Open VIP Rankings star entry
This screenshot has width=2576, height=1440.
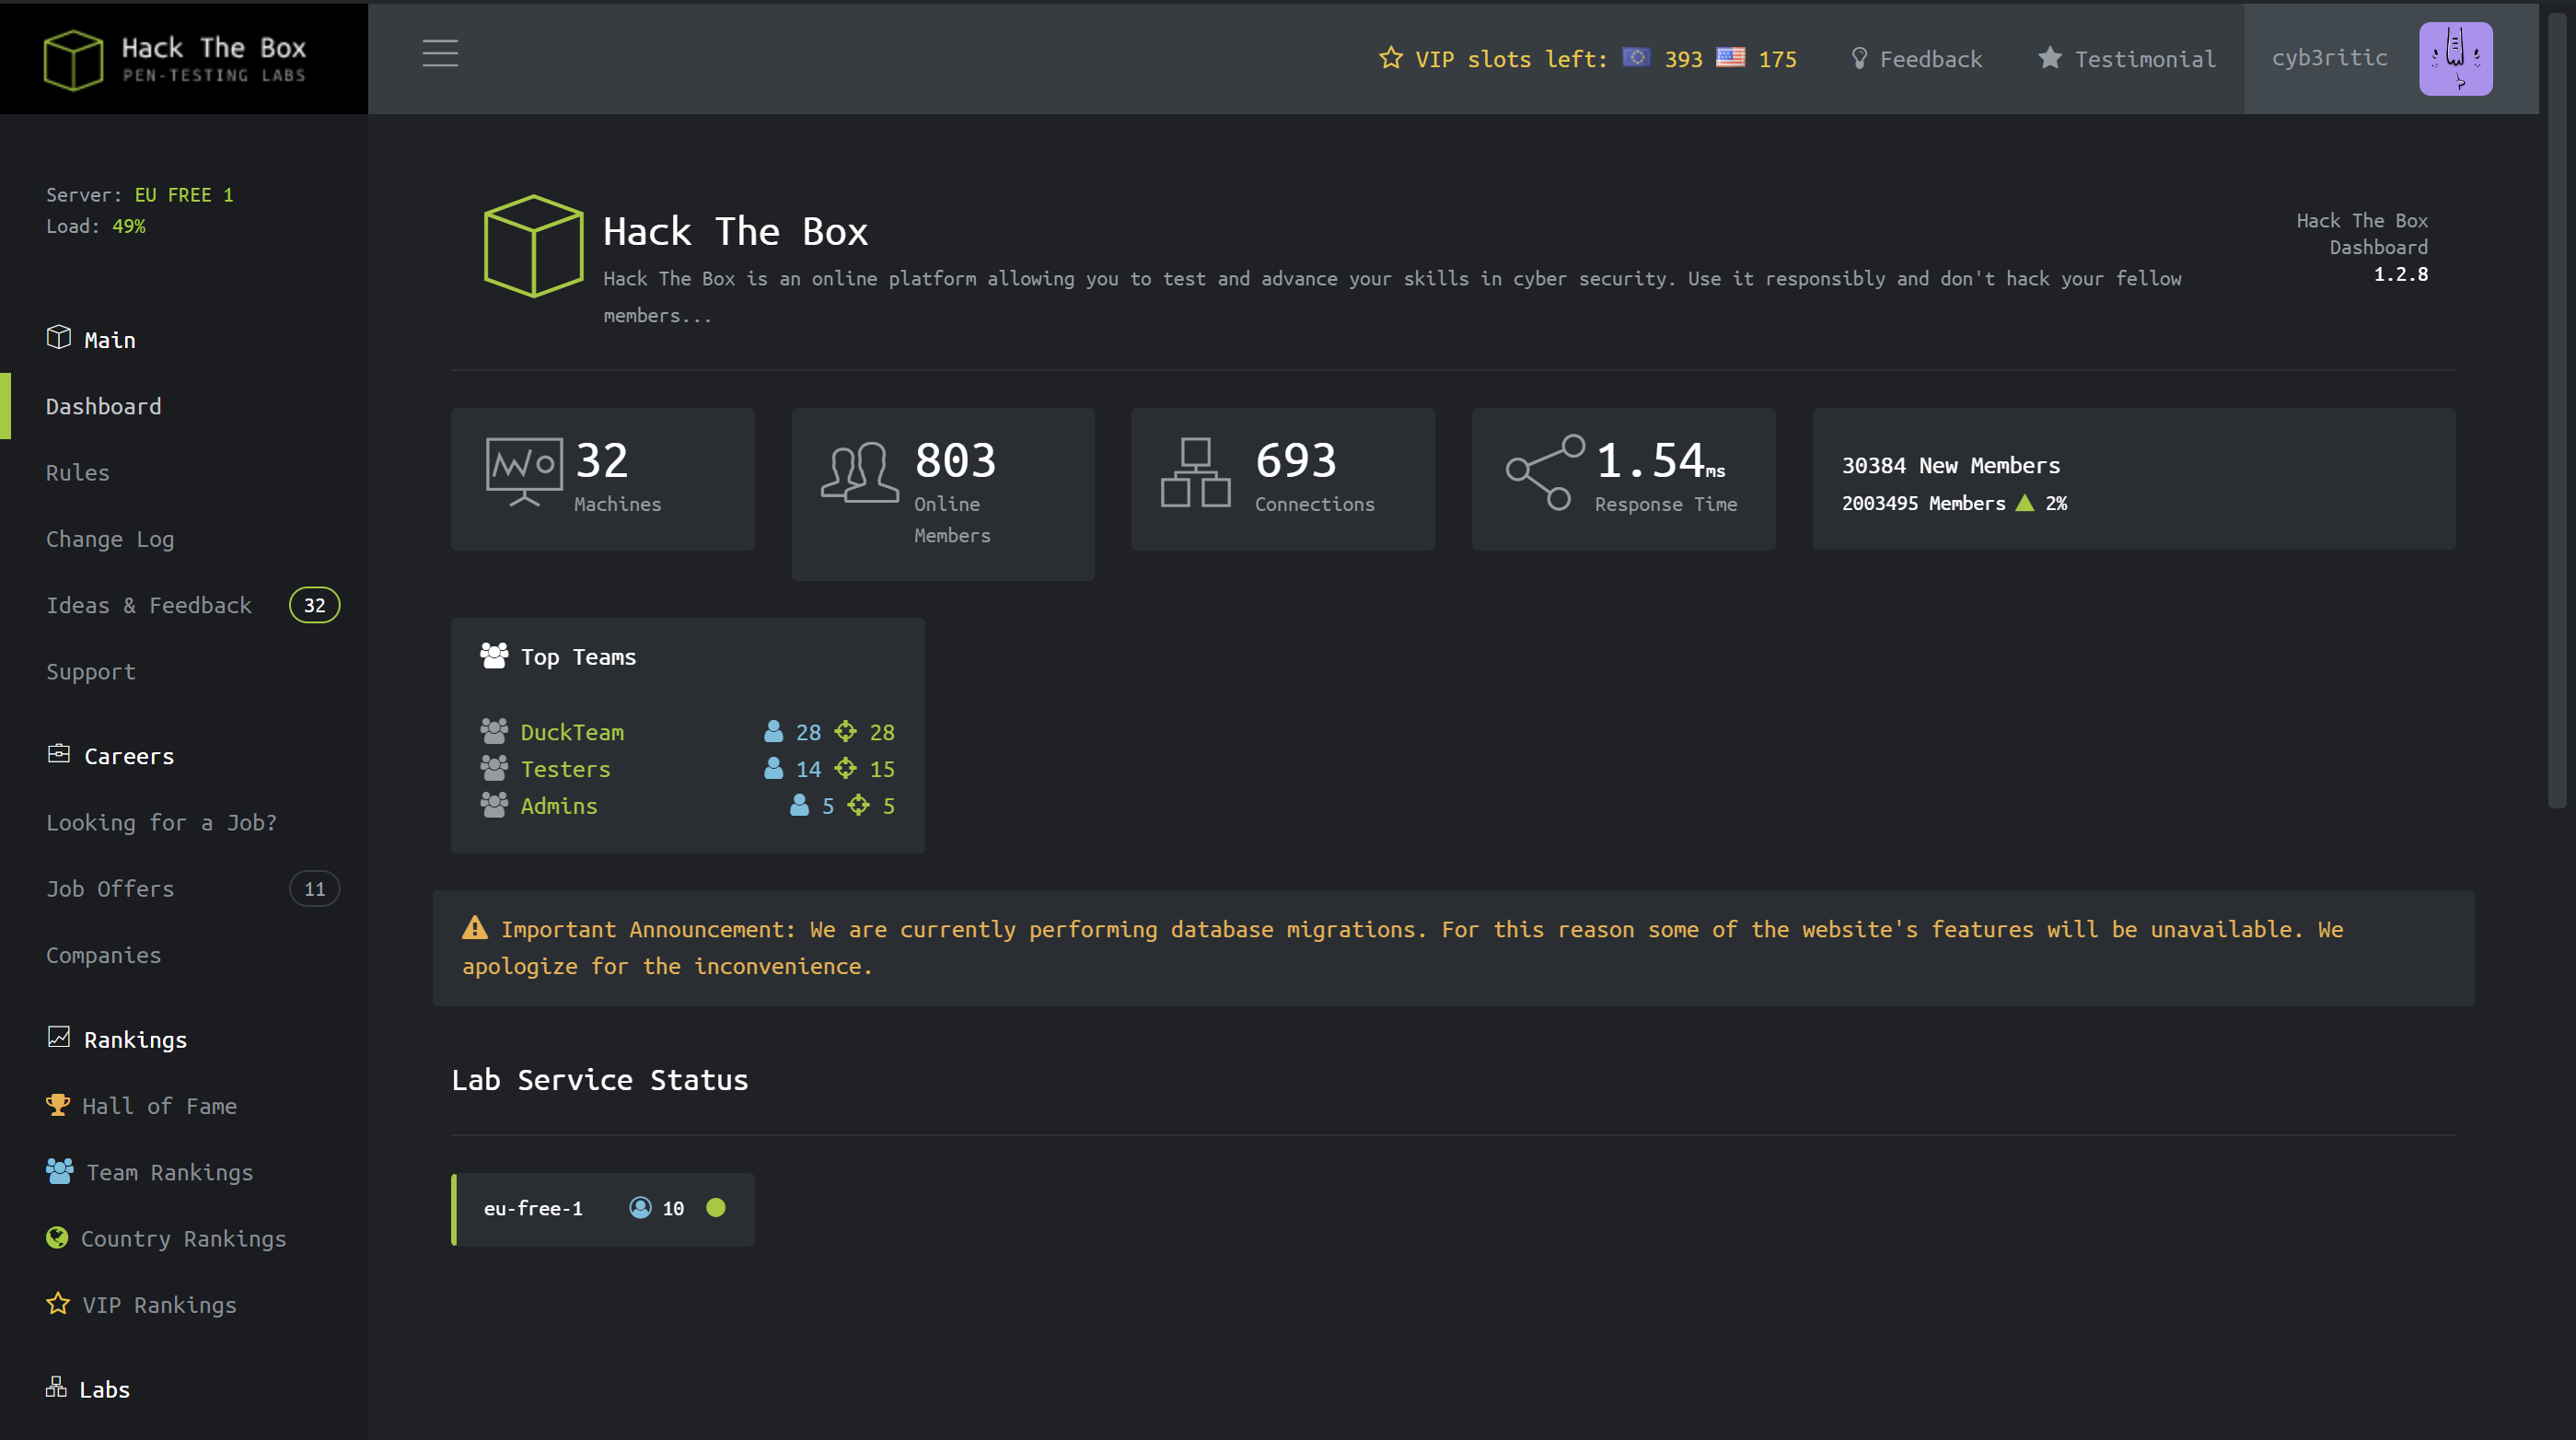[142, 1304]
